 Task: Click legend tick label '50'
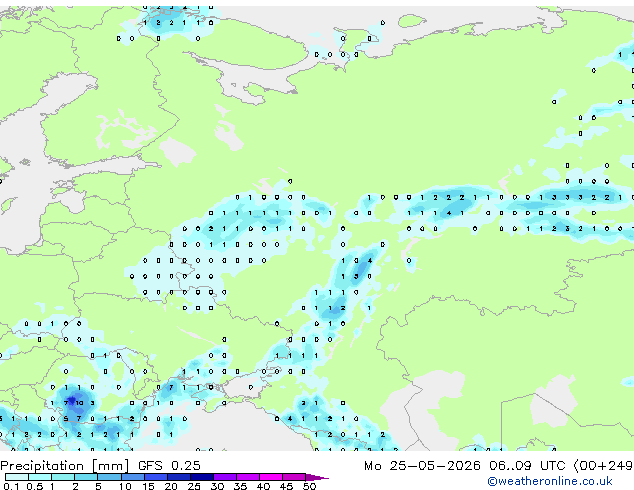tap(309, 486)
